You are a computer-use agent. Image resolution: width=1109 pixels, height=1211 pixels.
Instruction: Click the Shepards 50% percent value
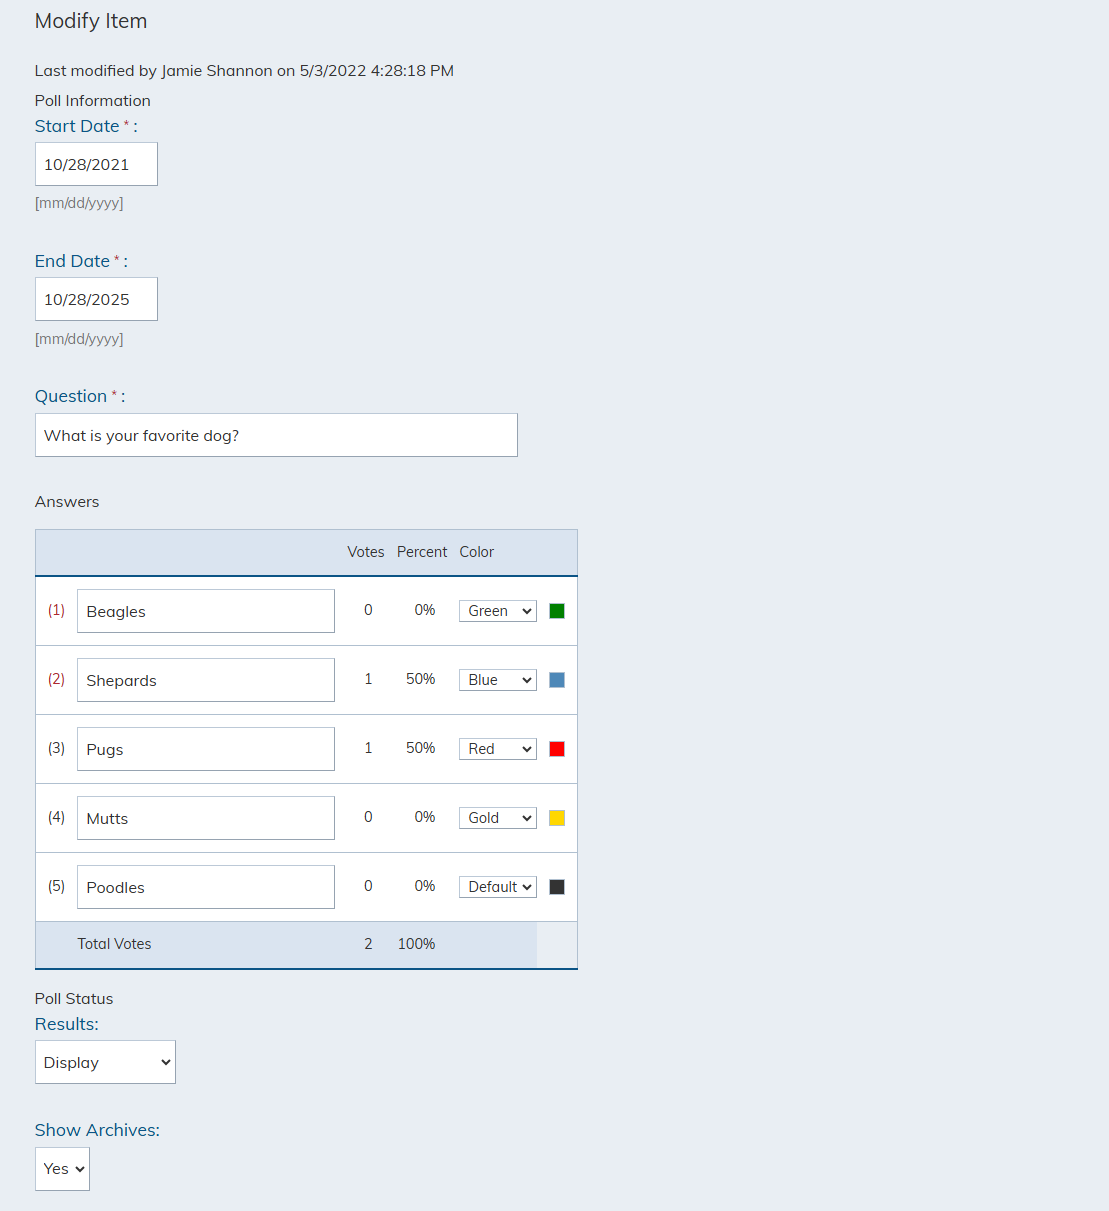420,679
